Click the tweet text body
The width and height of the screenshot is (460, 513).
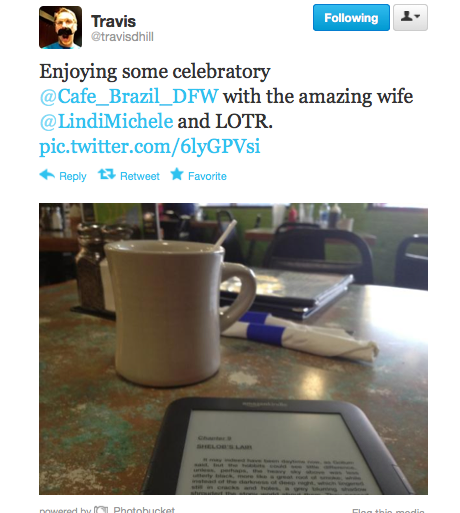click(226, 109)
